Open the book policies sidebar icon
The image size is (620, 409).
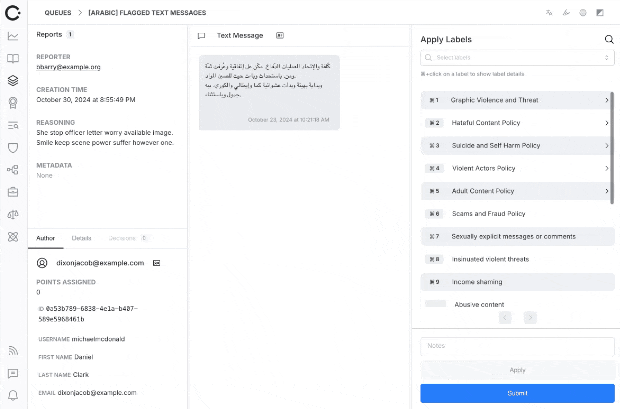coord(13,59)
